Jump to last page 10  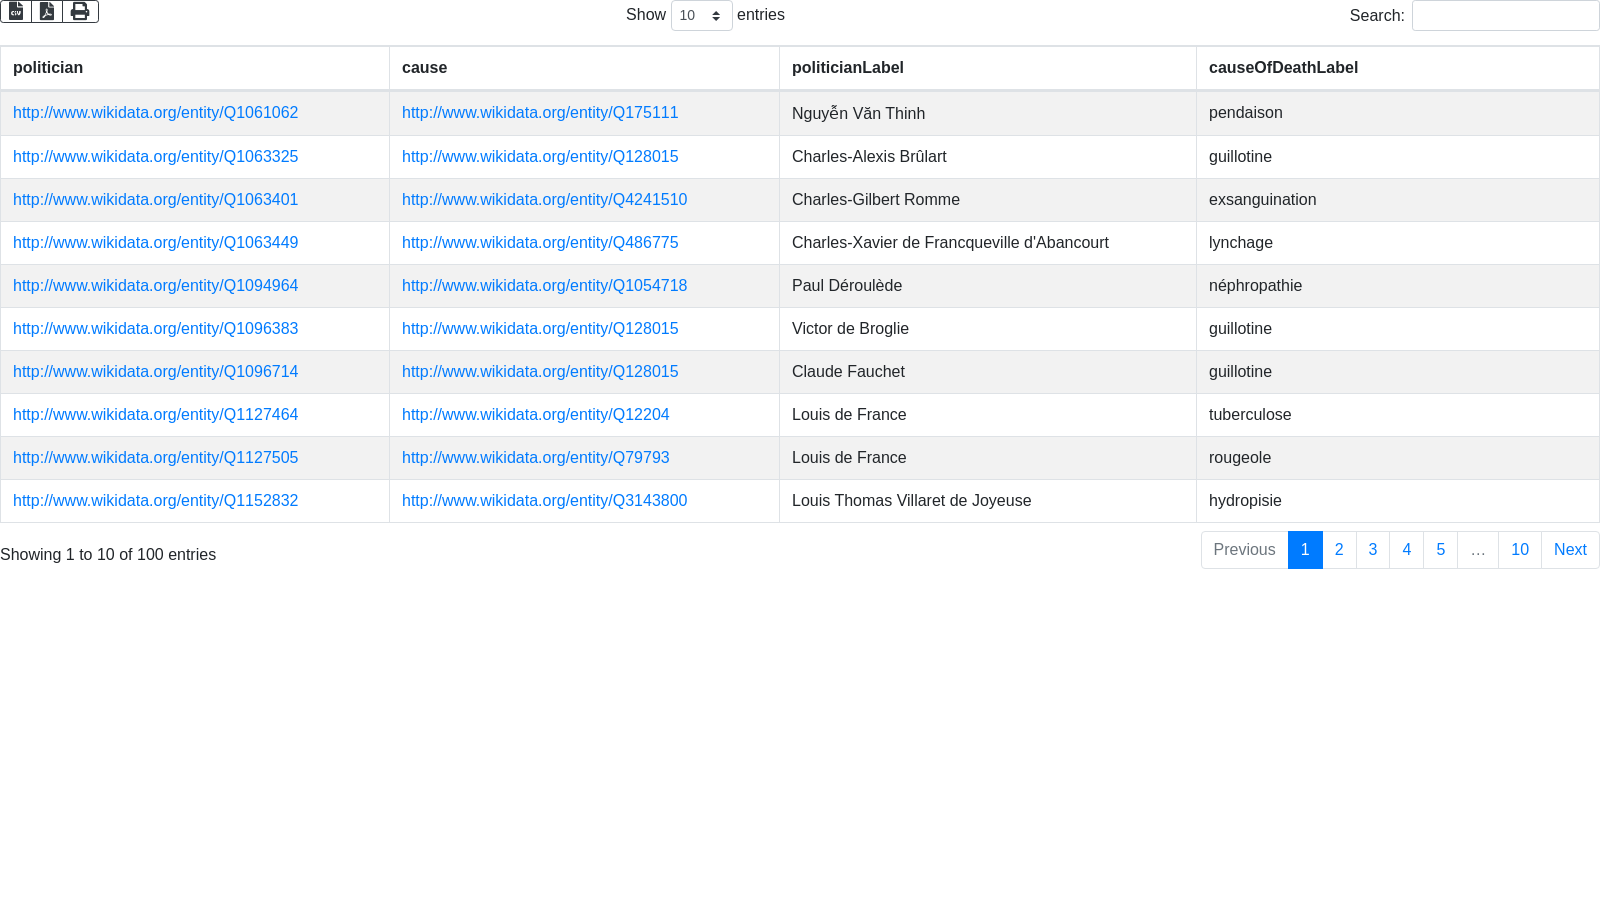(1519, 550)
